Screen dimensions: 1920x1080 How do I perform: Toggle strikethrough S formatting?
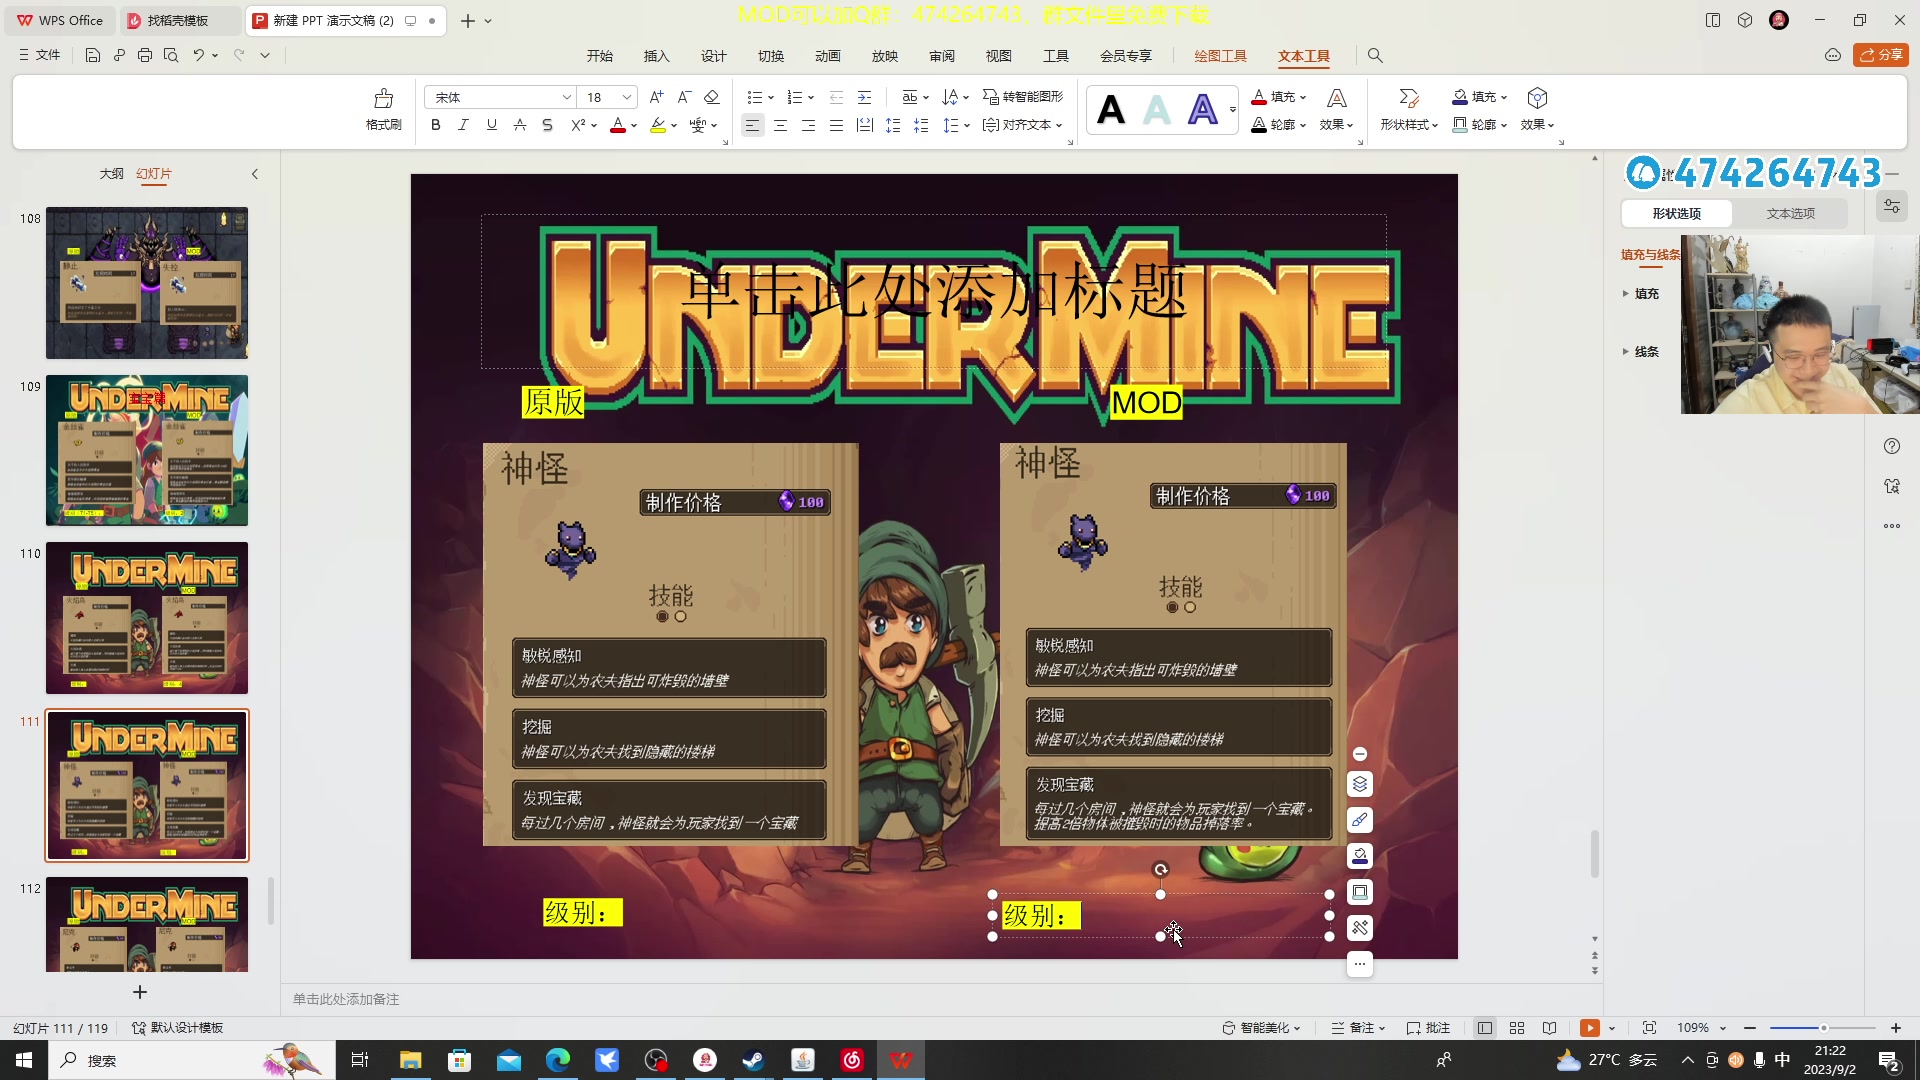point(547,125)
